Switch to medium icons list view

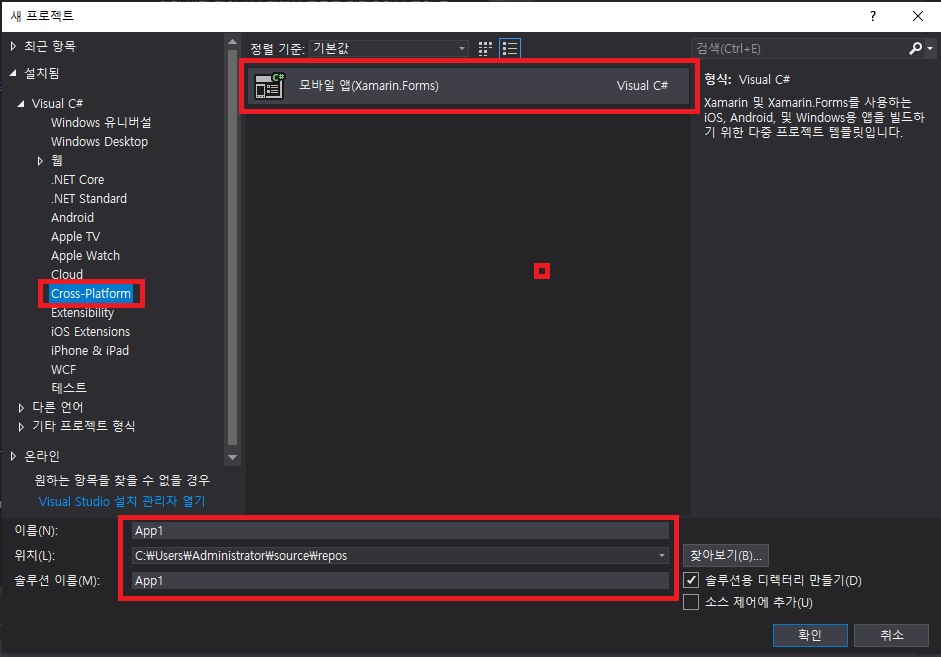pos(510,49)
